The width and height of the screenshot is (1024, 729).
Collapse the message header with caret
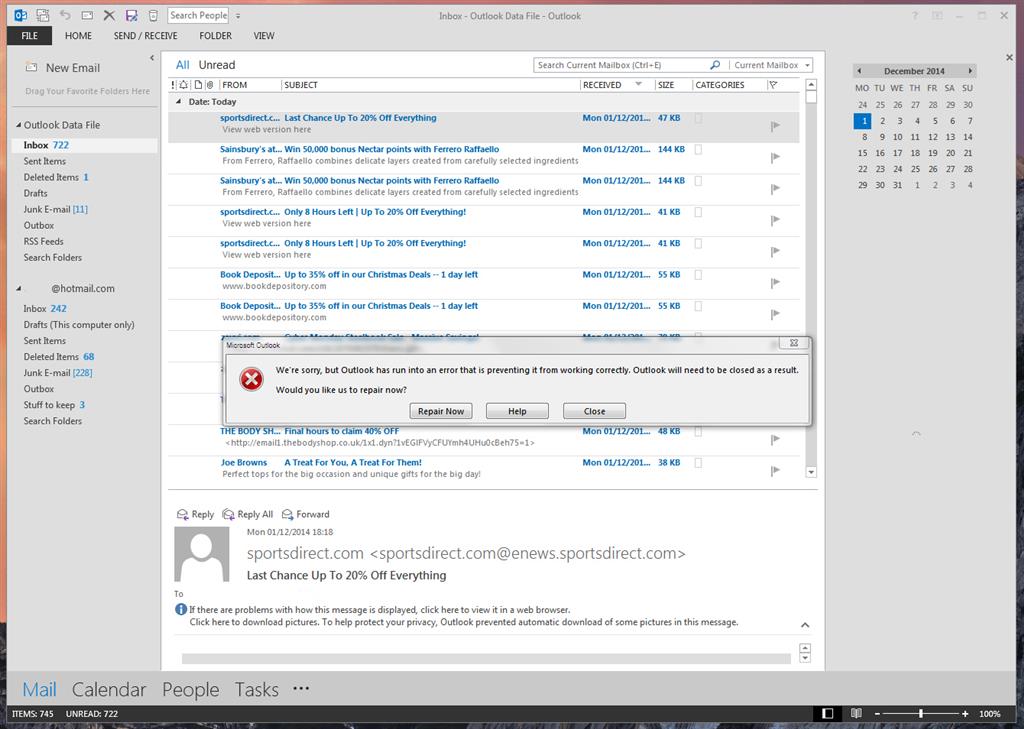(805, 625)
